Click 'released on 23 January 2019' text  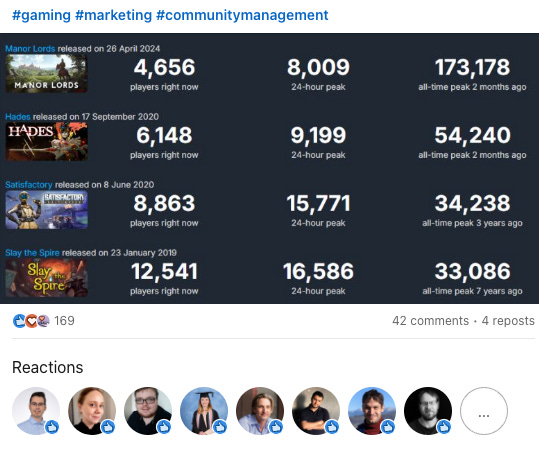click(119, 253)
